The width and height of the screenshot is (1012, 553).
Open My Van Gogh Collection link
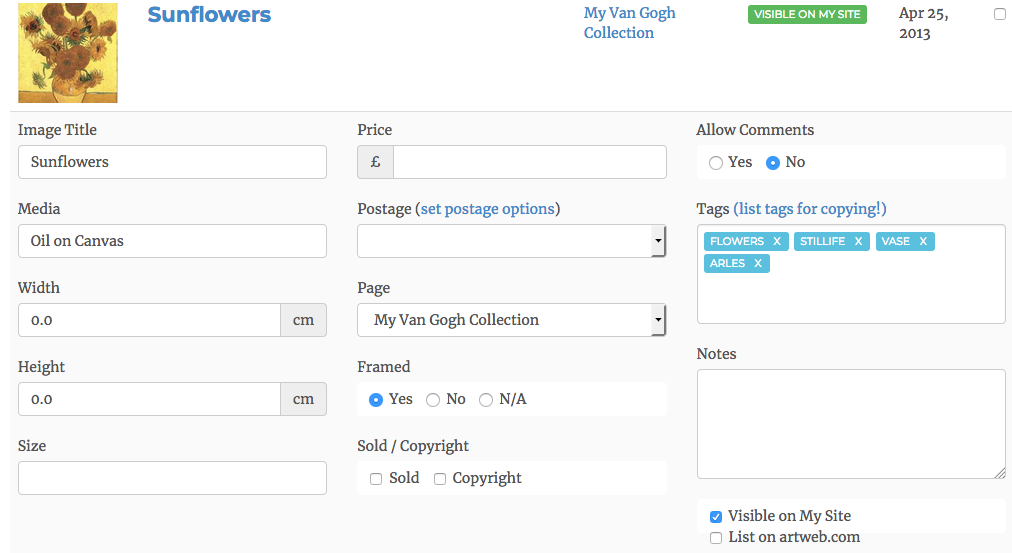(629, 23)
